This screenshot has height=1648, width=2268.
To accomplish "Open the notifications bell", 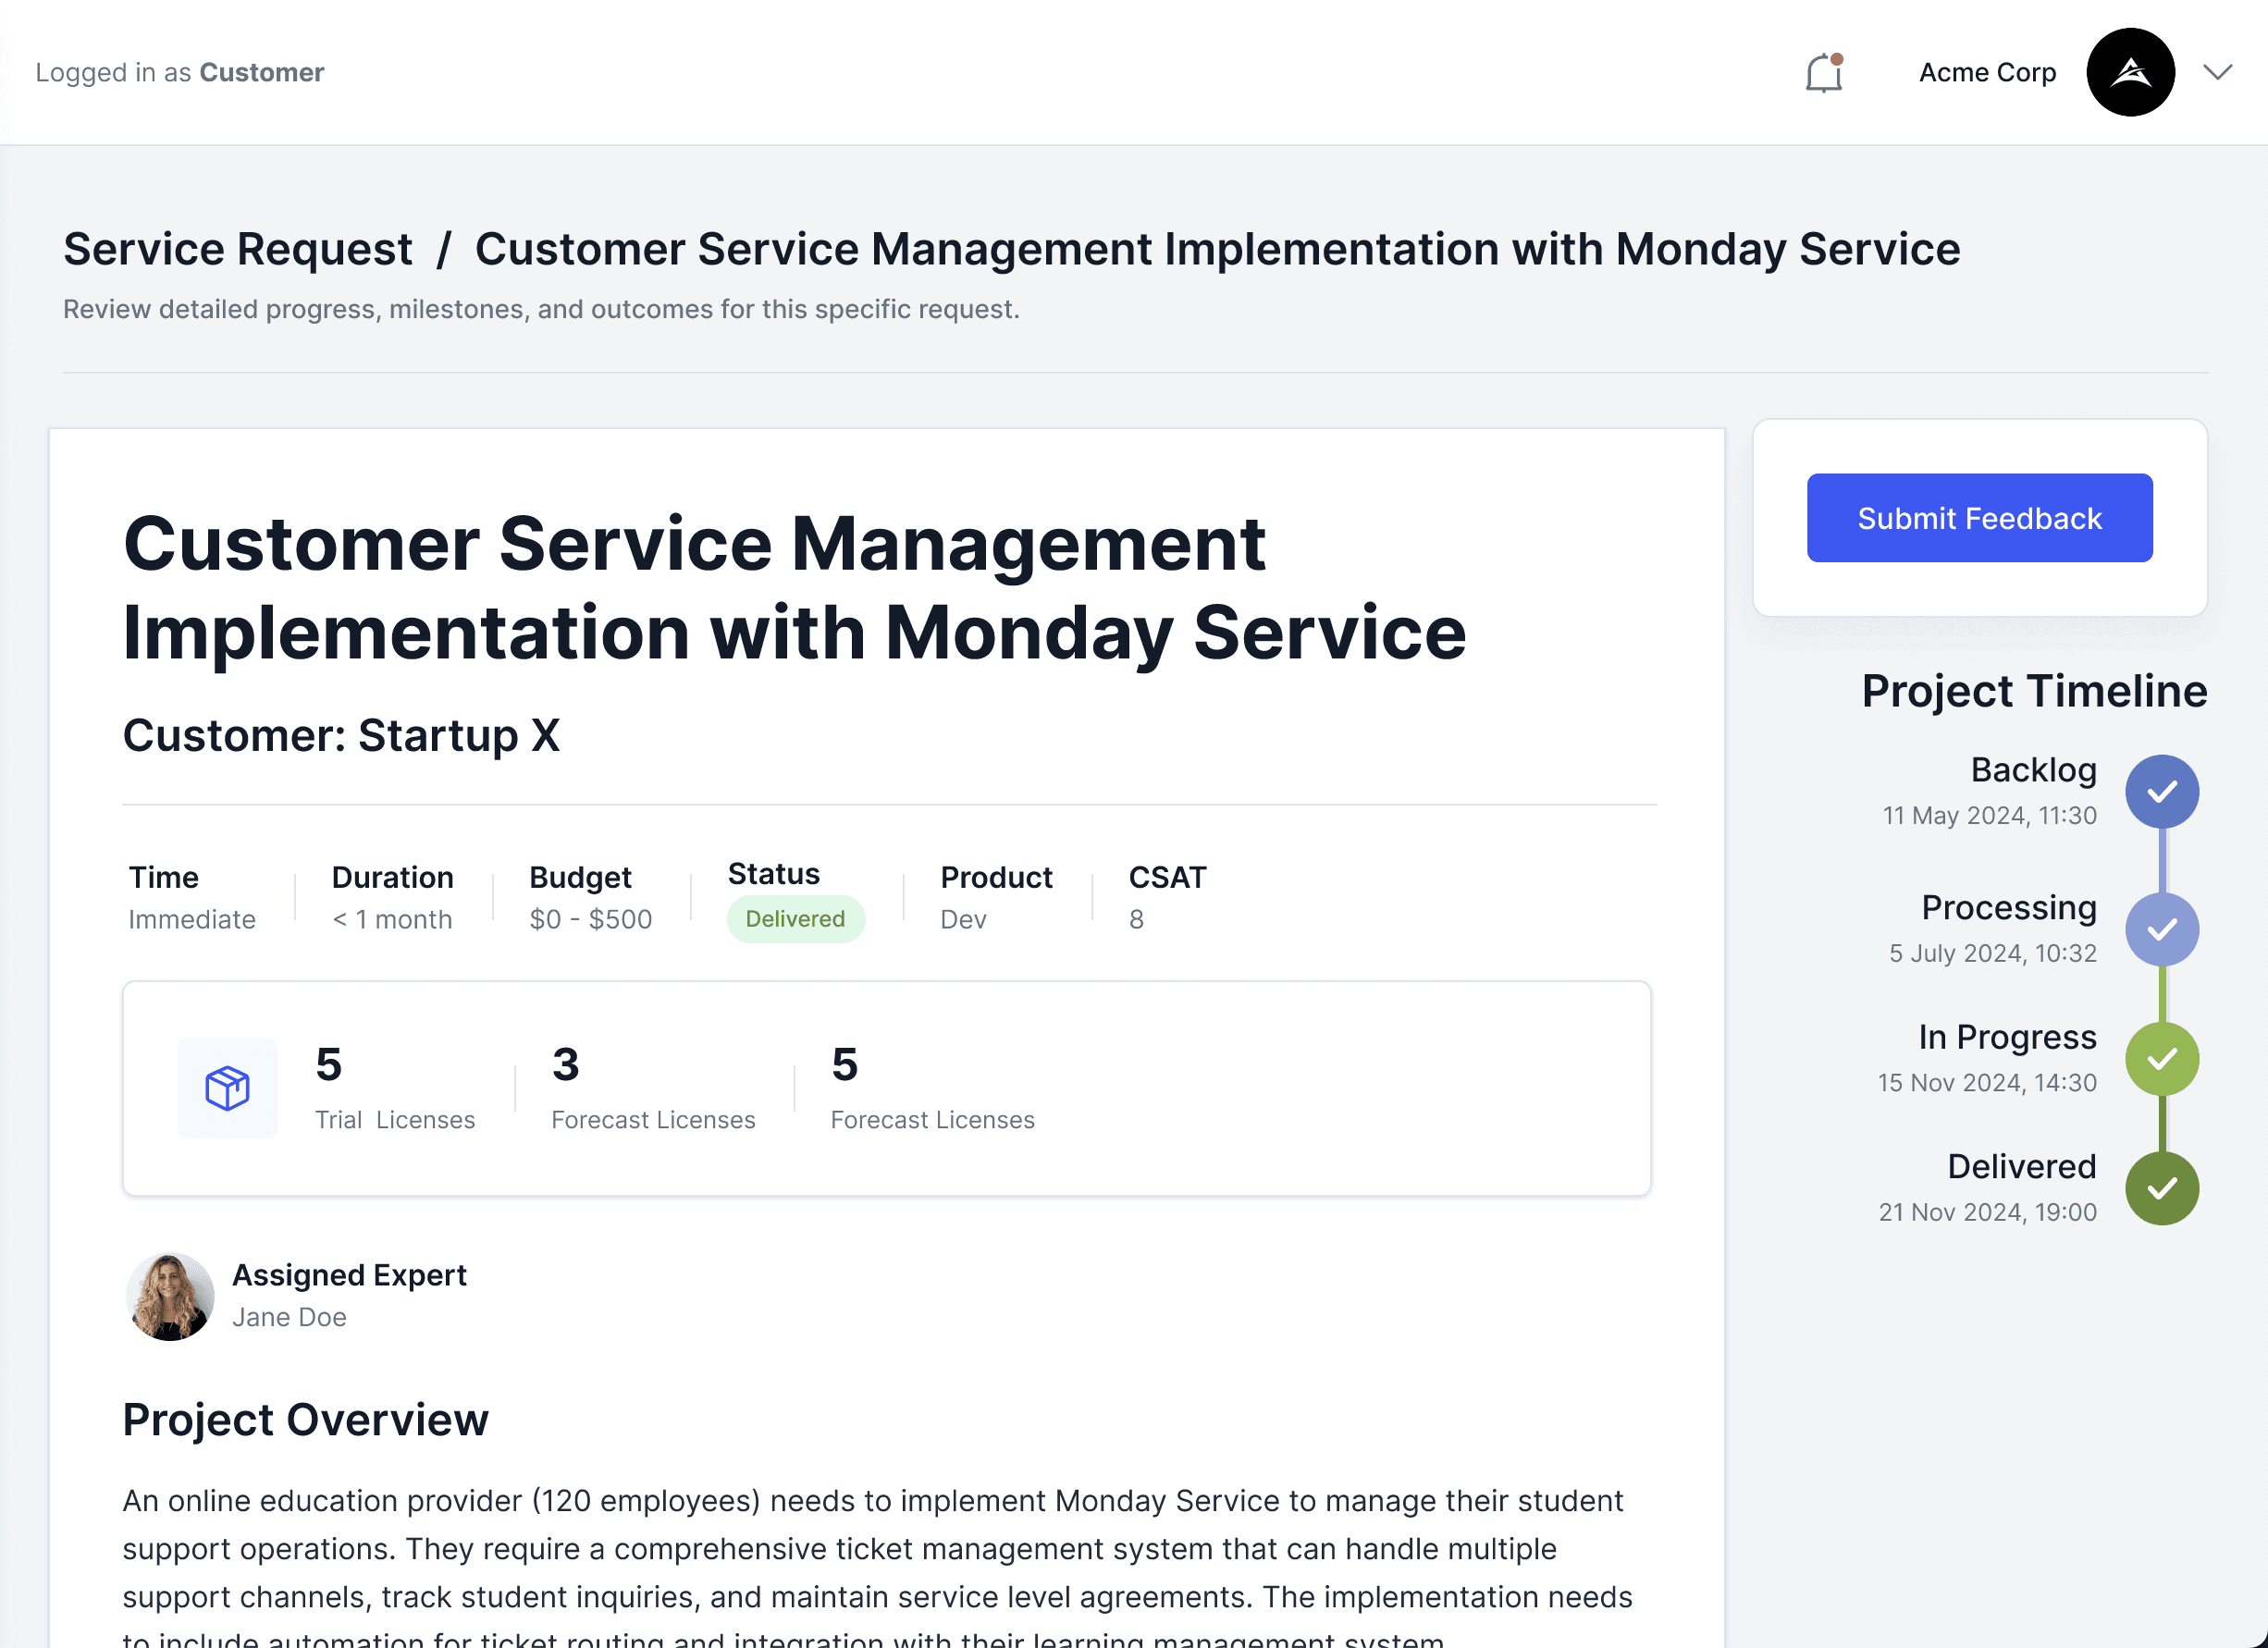I will tap(1824, 73).
